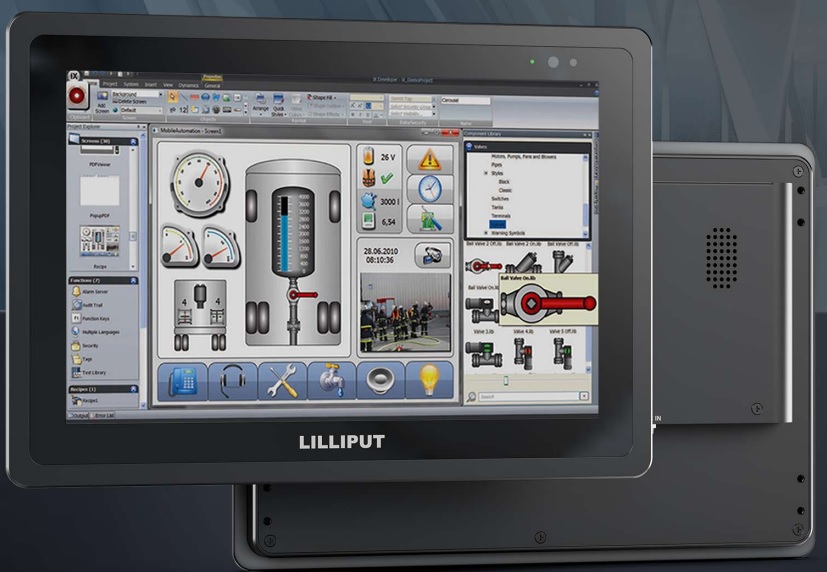This screenshot has width=827, height=572.
Task: Open the Shape Fill dropdown
Action: coord(323,98)
